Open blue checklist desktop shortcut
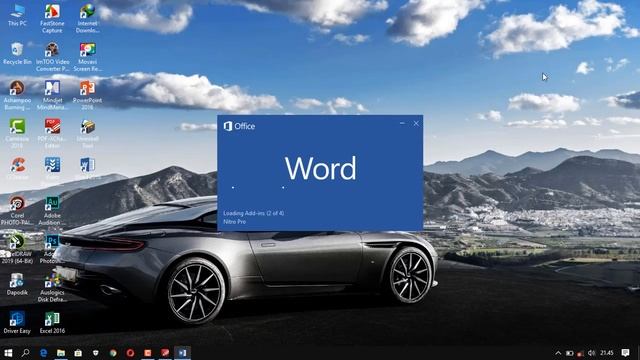Screen dimensions: 640x360 click(x=52, y=168)
